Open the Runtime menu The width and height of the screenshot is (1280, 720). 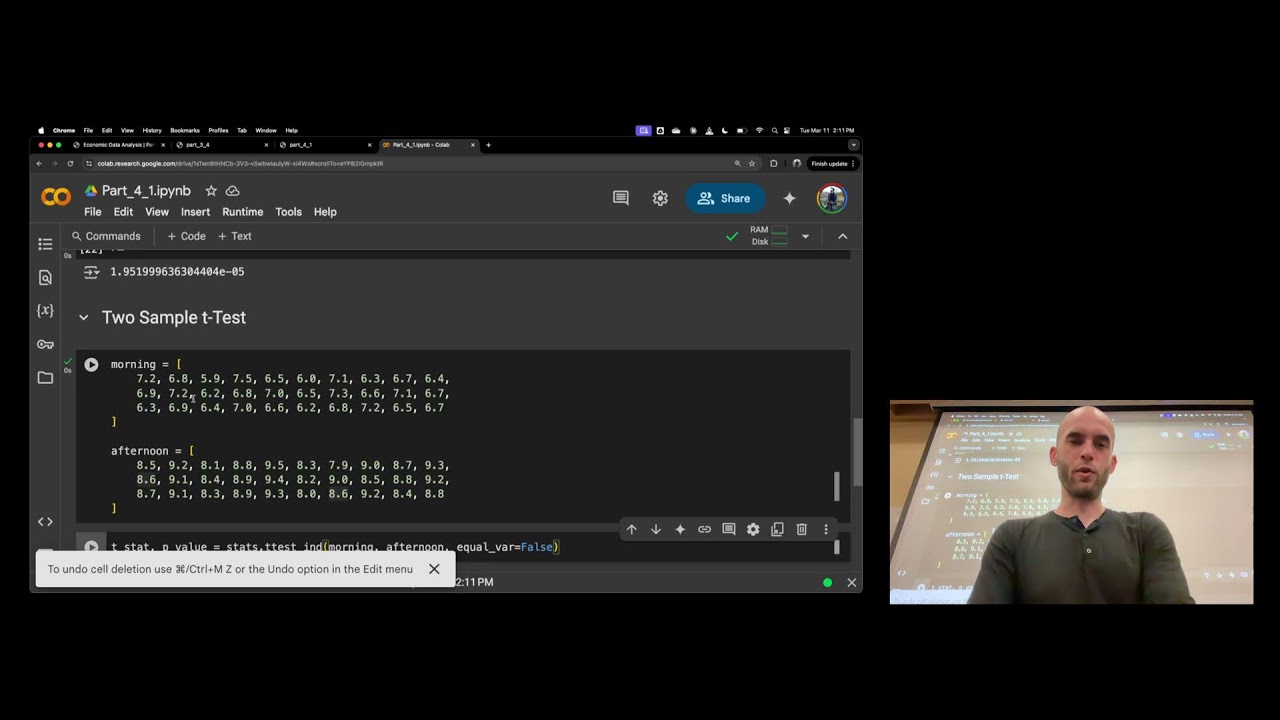point(242,212)
